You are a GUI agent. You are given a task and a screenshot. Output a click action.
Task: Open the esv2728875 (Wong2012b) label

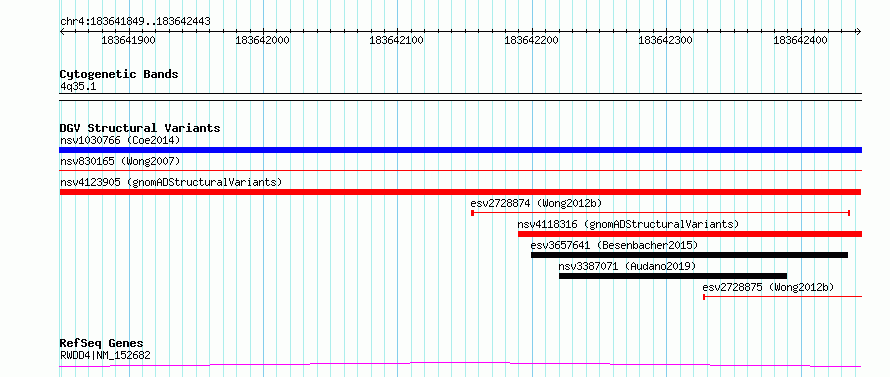769,287
